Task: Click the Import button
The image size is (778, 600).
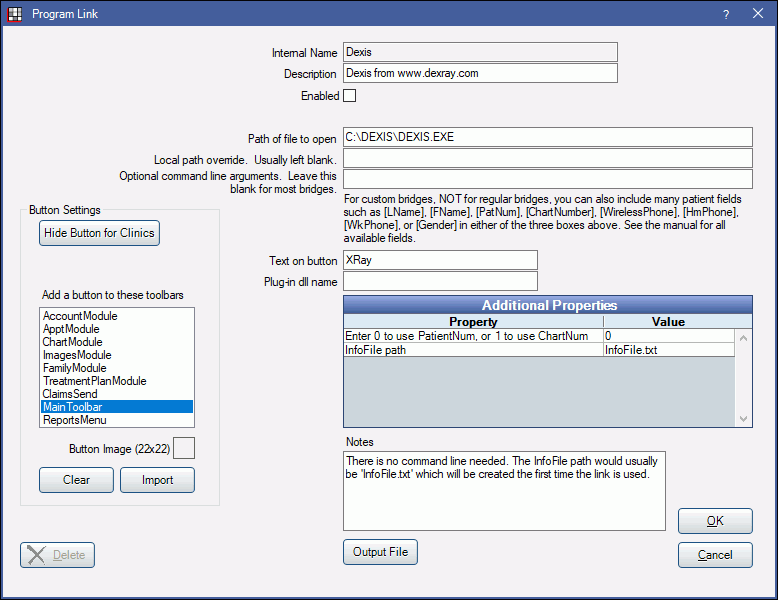Action: coord(157,480)
